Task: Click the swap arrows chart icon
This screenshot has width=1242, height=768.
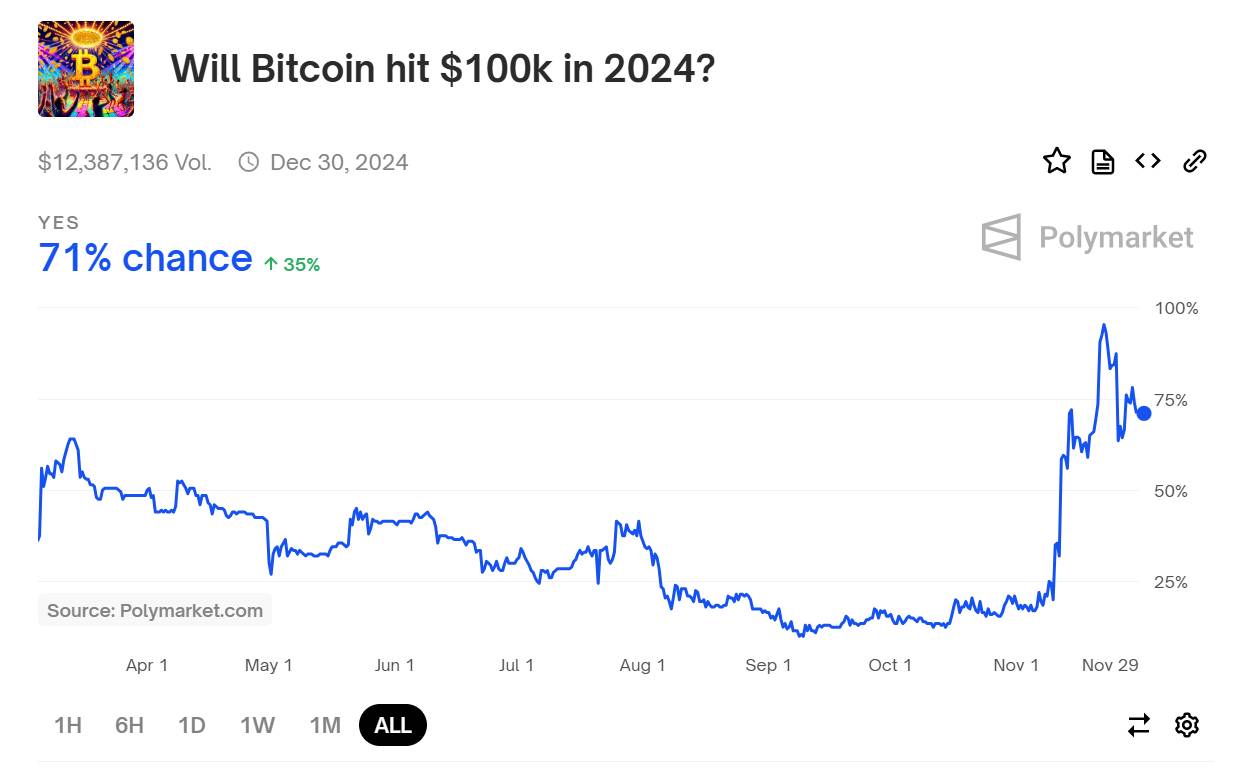Action: coord(1139,725)
